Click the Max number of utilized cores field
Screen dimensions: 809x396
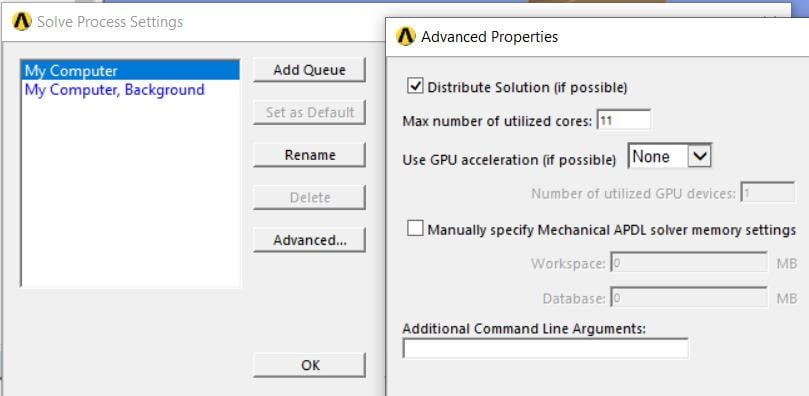pos(623,121)
